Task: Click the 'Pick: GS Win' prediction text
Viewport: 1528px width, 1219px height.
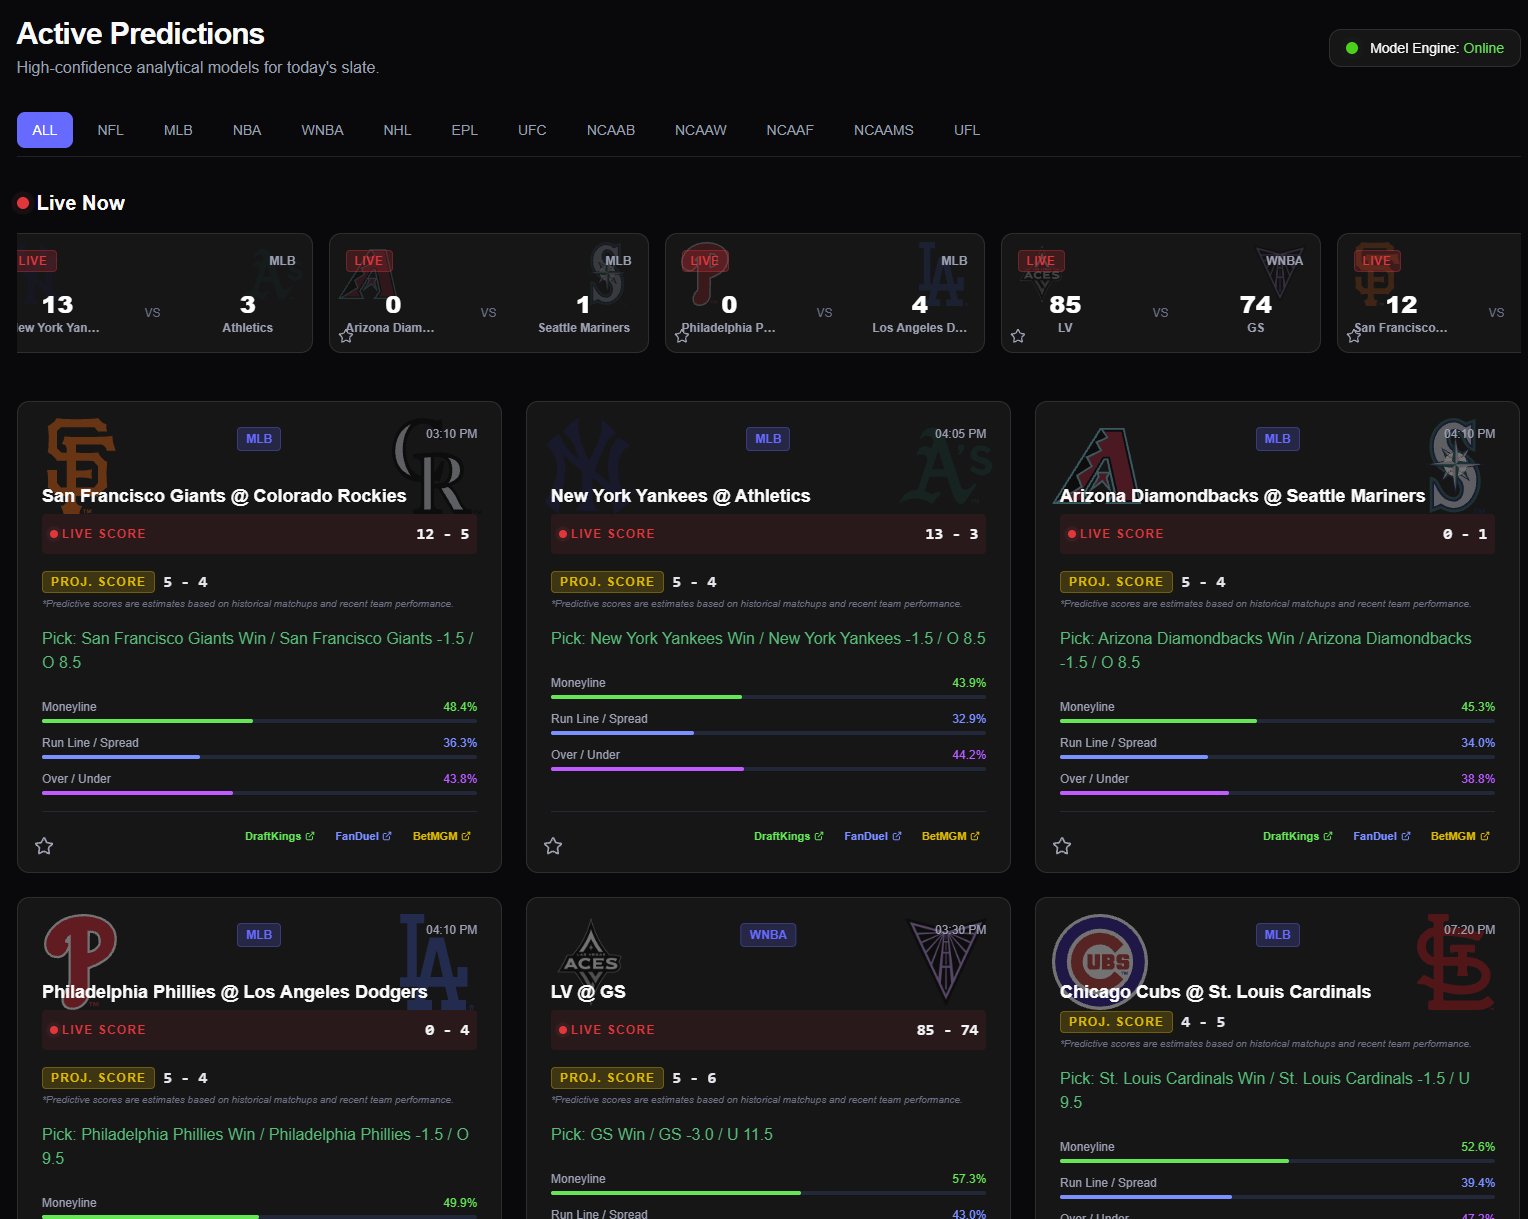Action: 662,1134
